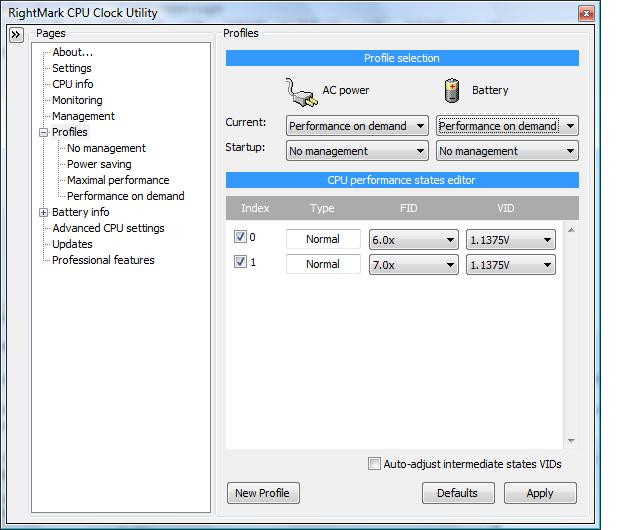Click the CPU performance states editor header

point(402,180)
